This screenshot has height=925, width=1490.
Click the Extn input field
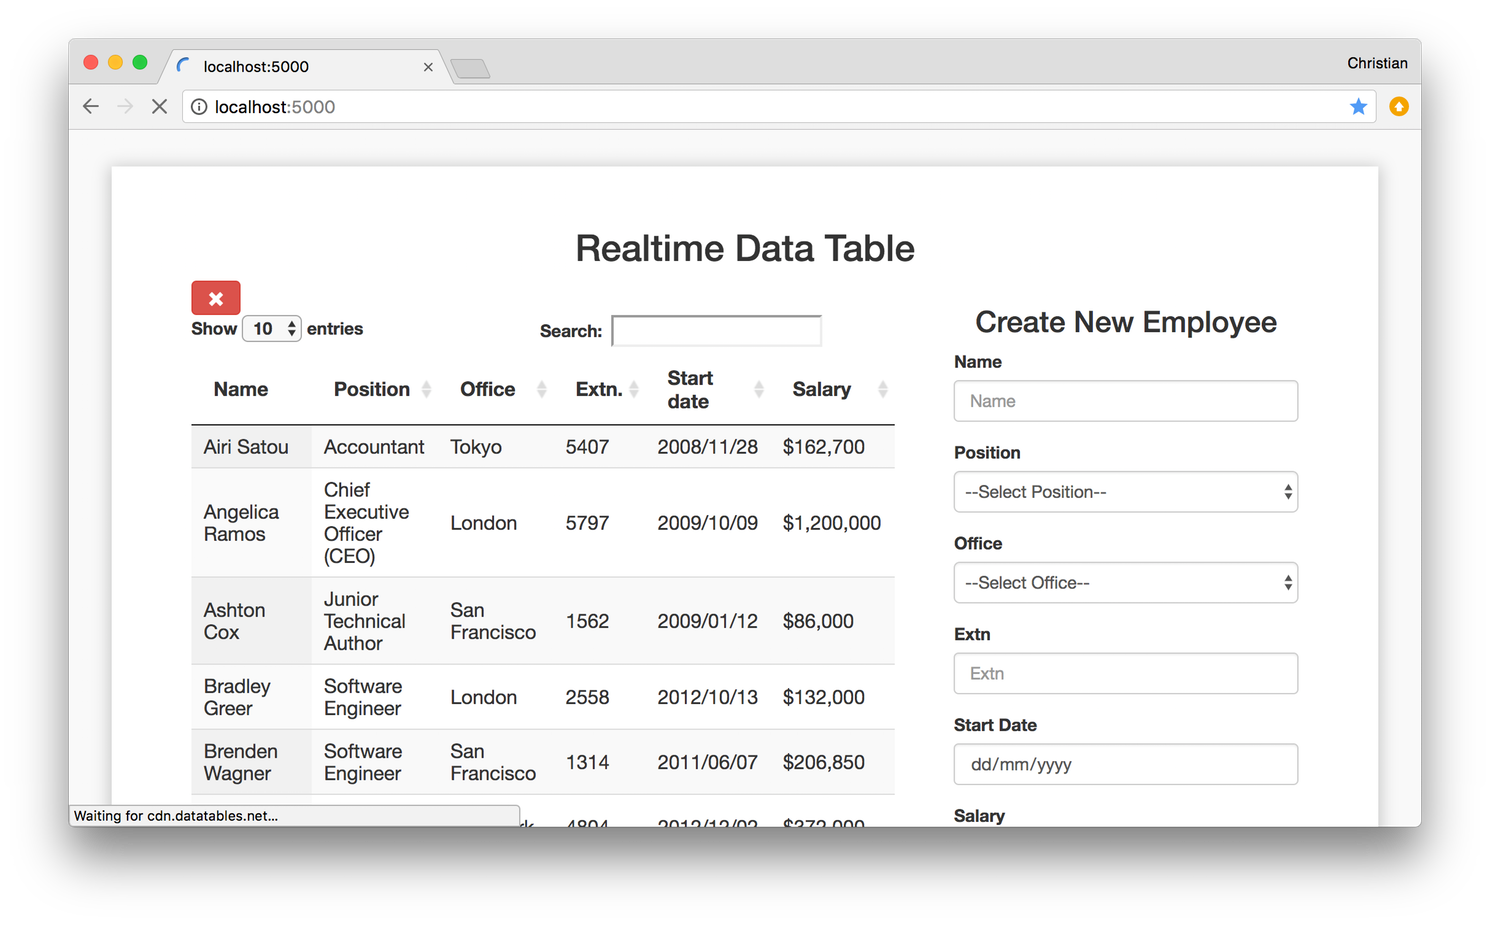pyautogui.click(x=1126, y=674)
